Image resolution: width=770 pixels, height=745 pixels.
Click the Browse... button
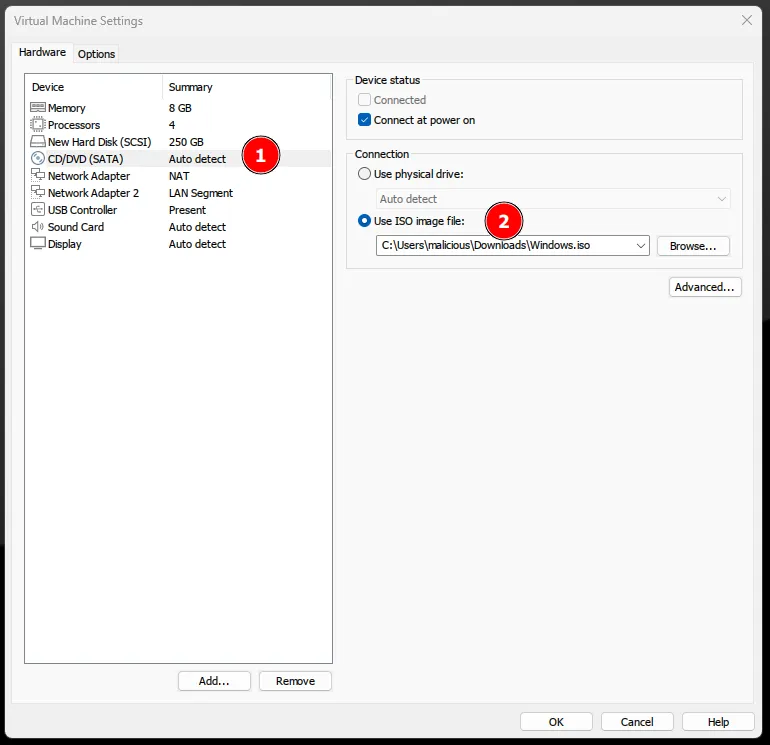click(693, 246)
